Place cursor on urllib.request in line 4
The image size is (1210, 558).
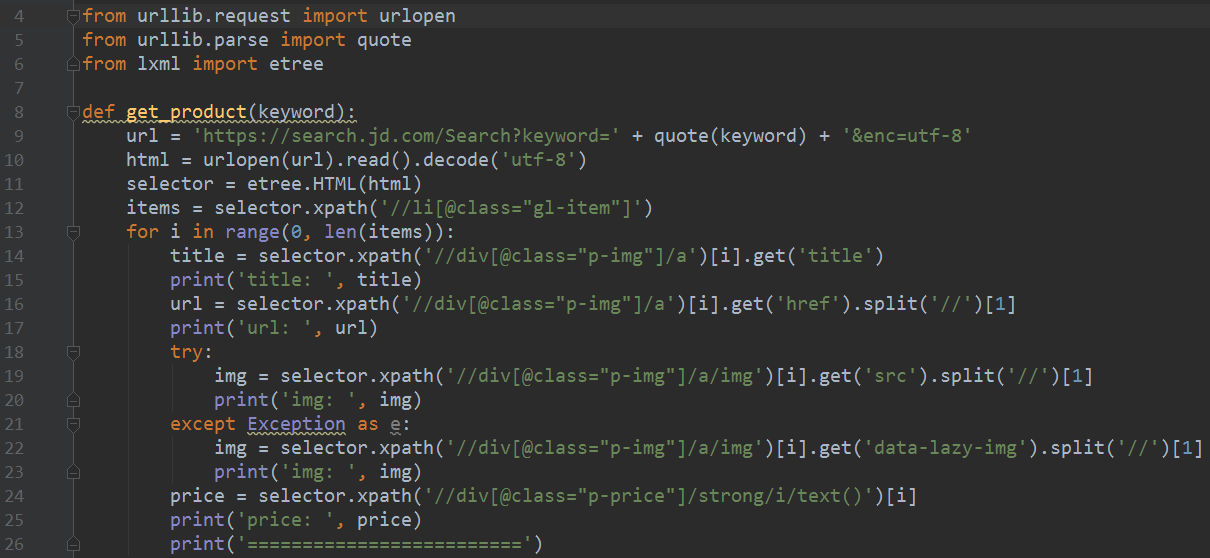(x=215, y=16)
